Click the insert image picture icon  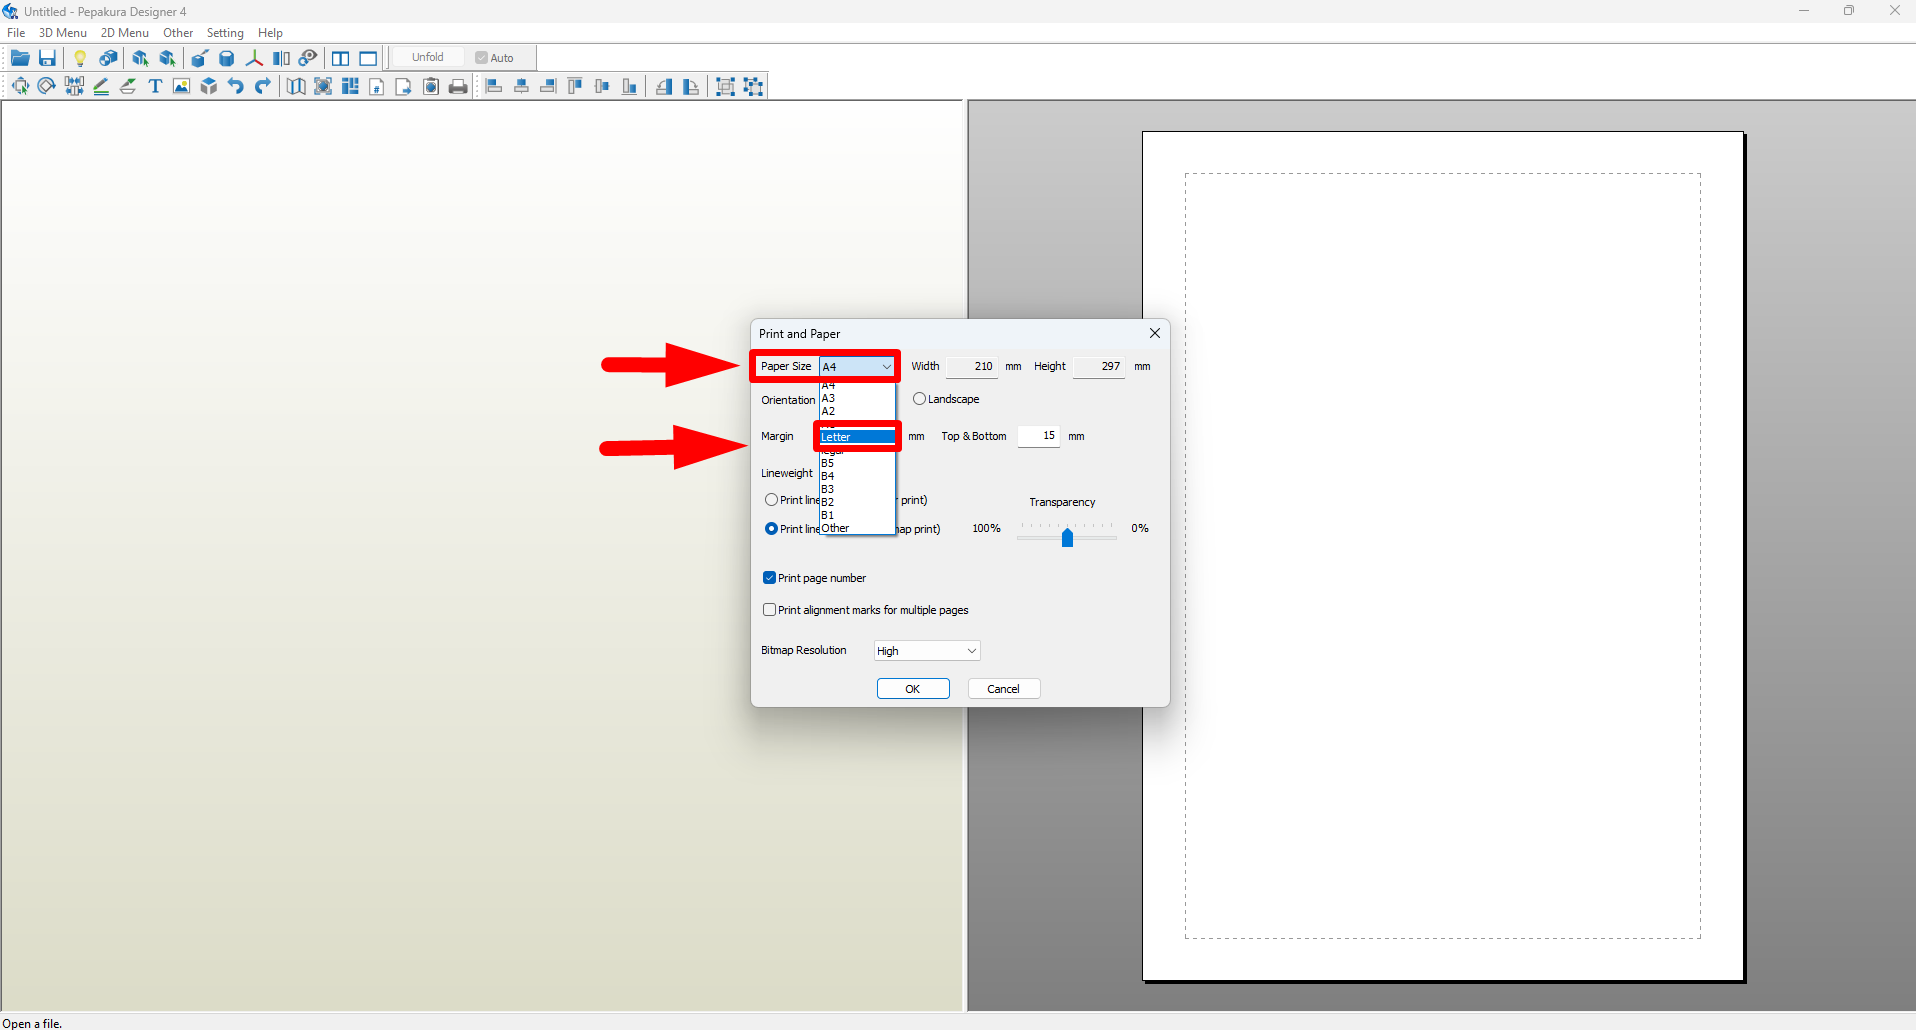click(181, 86)
